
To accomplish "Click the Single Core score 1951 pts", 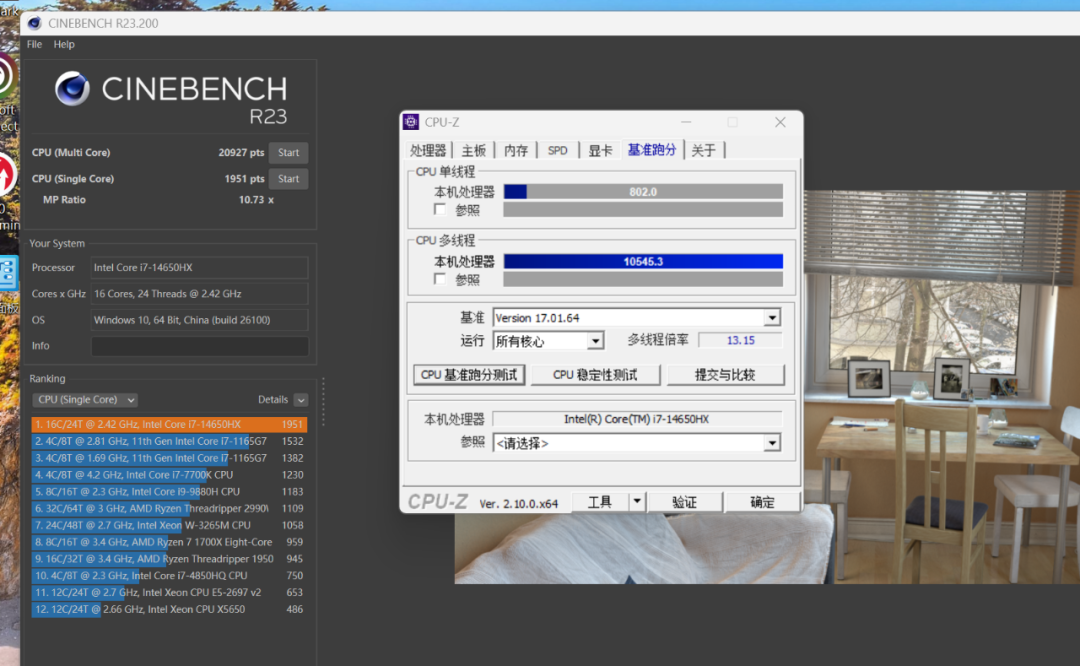I will coord(245,178).
